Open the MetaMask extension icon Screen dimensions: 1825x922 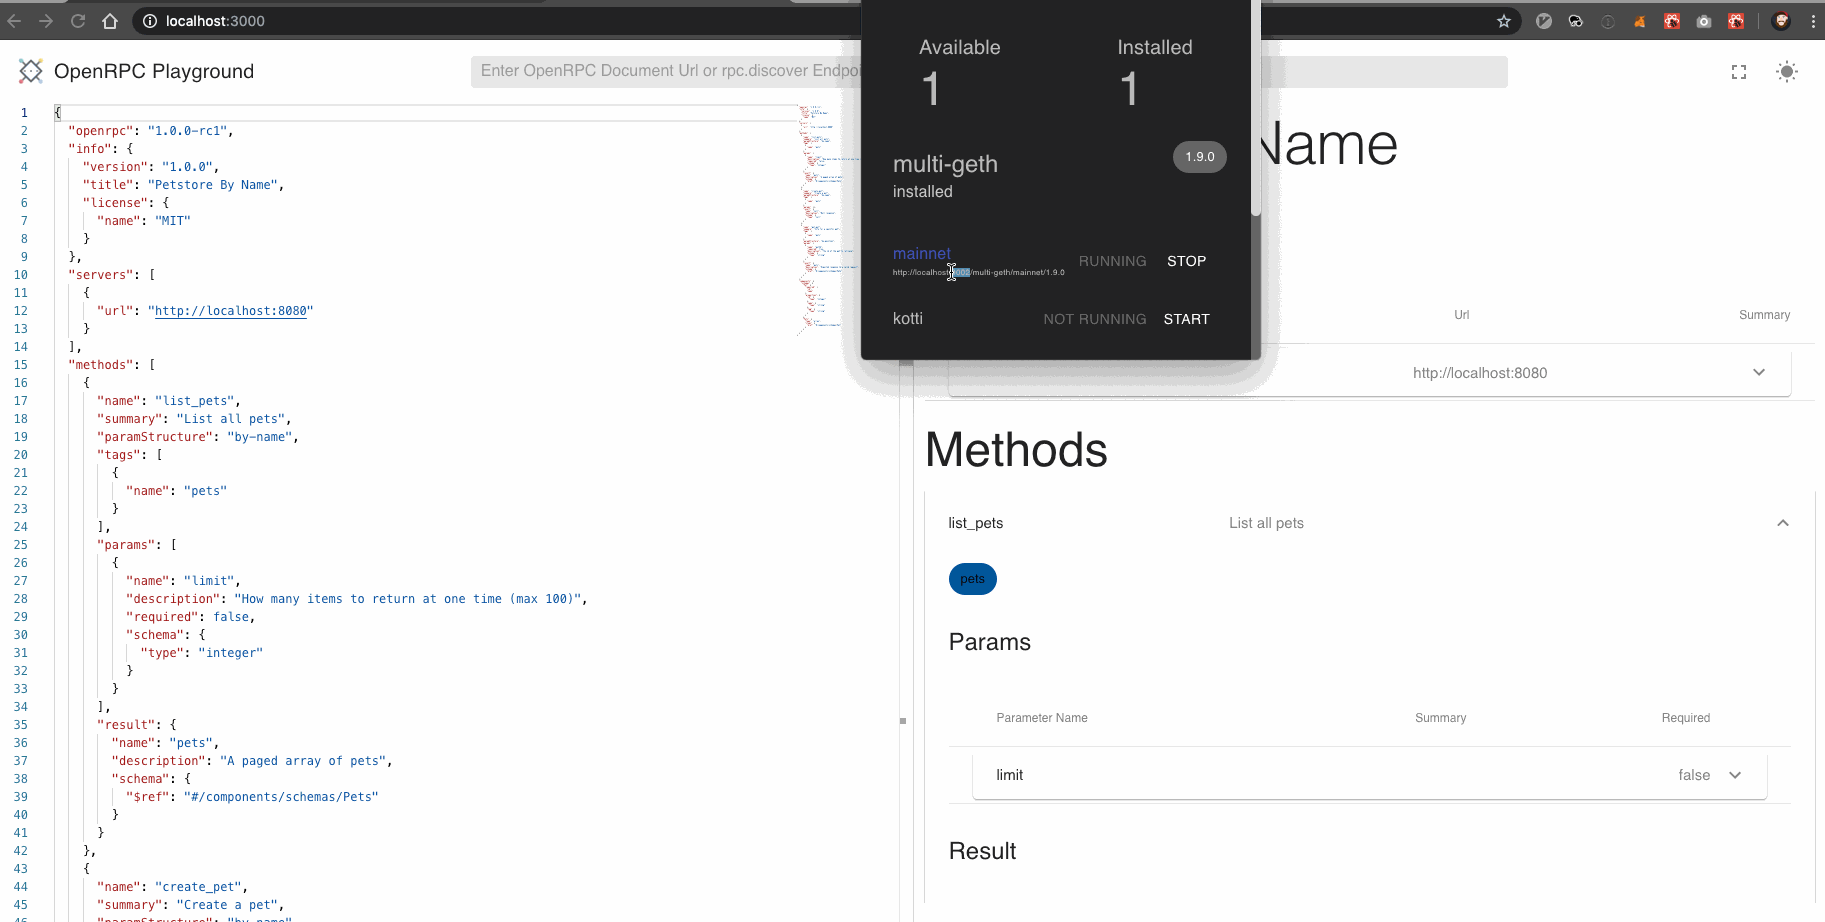[x=1640, y=21]
